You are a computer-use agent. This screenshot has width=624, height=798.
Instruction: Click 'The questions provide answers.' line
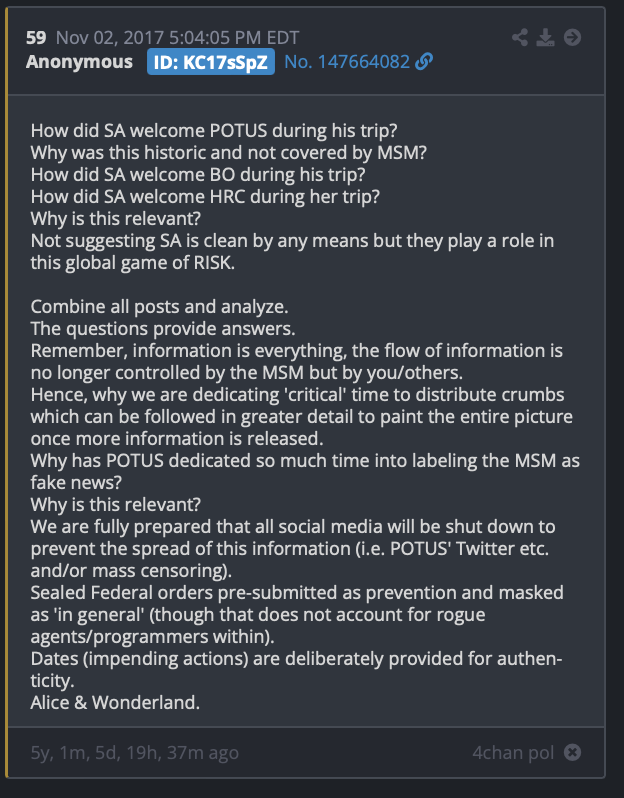coord(163,329)
